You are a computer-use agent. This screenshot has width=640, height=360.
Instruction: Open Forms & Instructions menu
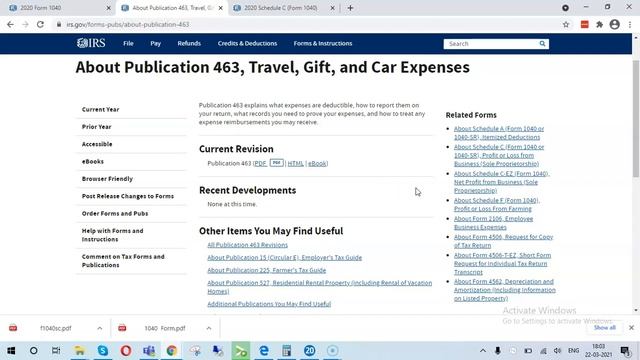coord(323,43)
